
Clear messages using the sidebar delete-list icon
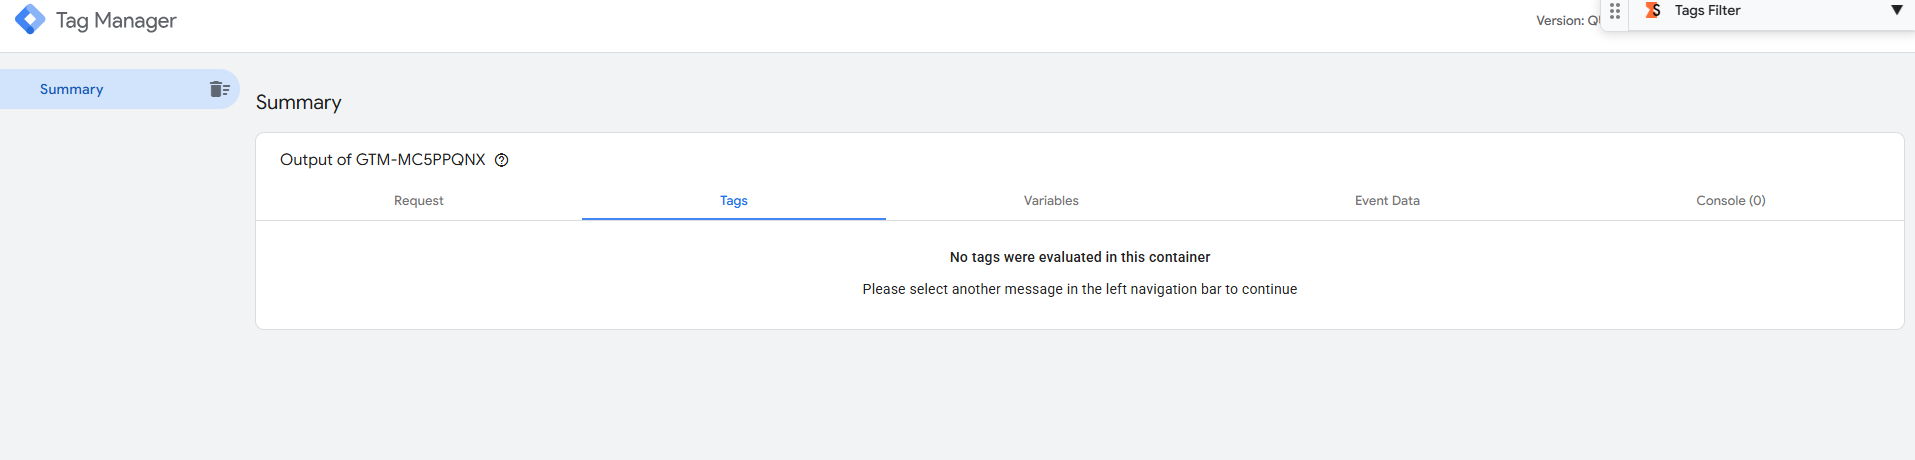[x=220, y=89]
